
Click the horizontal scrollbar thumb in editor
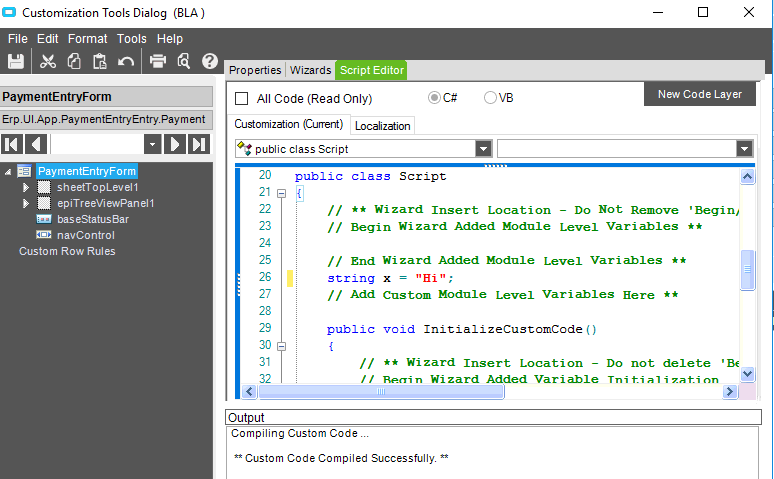point(381,392)
